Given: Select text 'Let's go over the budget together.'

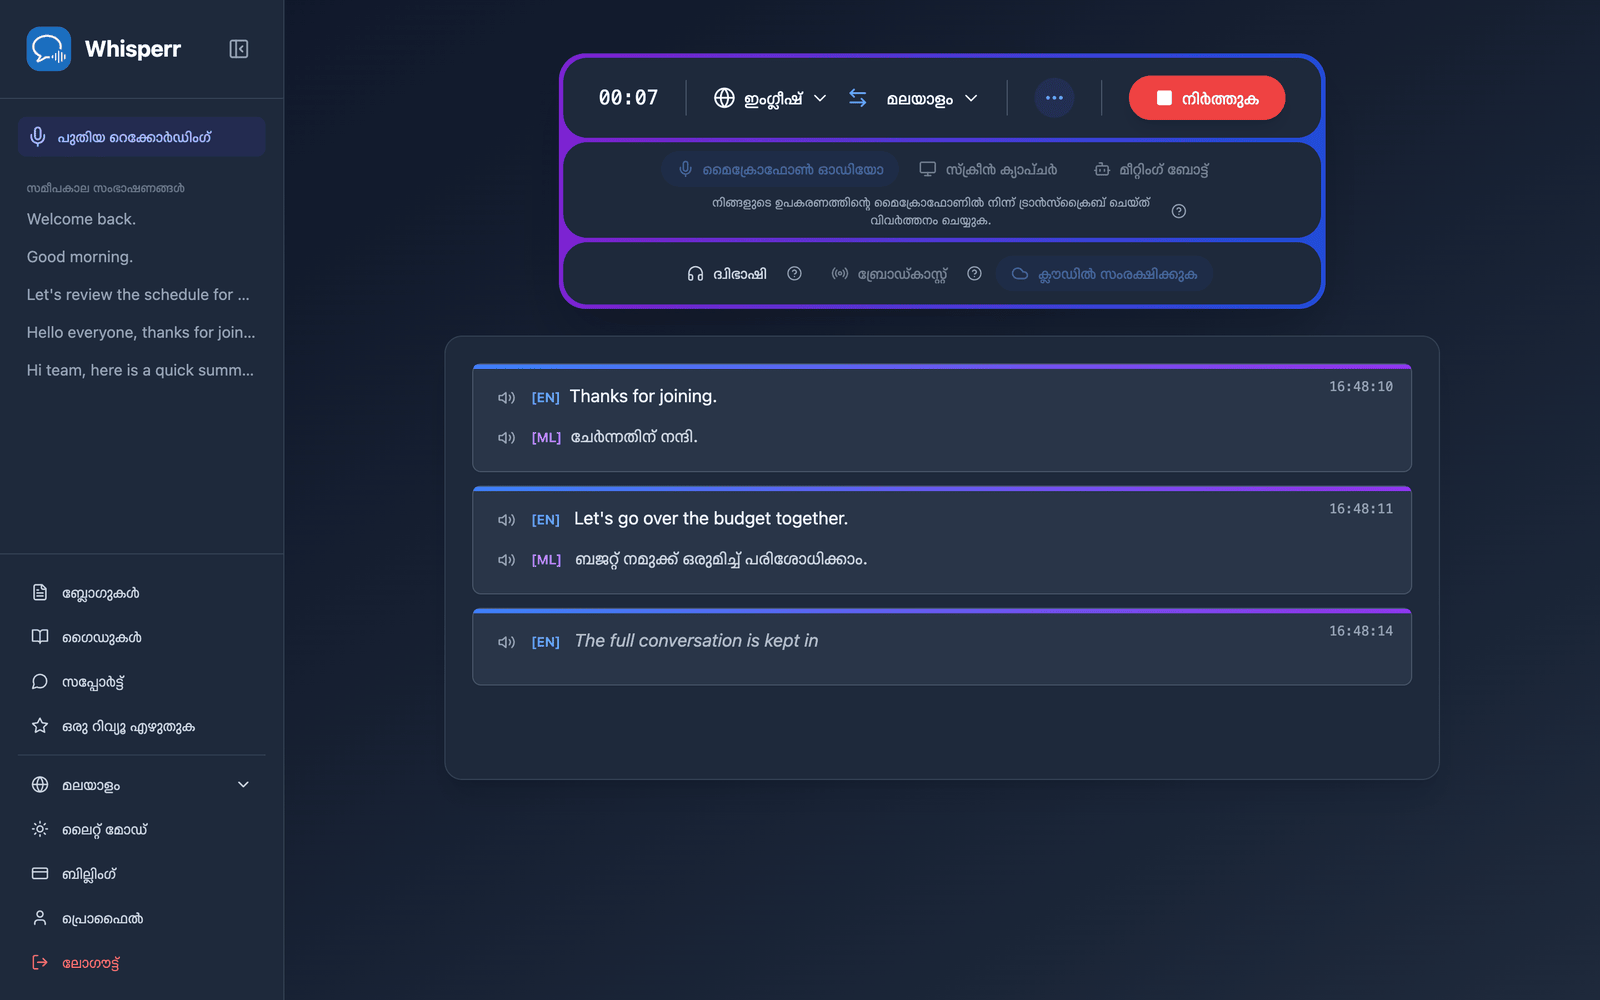Looking at the screenshot, I should [711, 519].
